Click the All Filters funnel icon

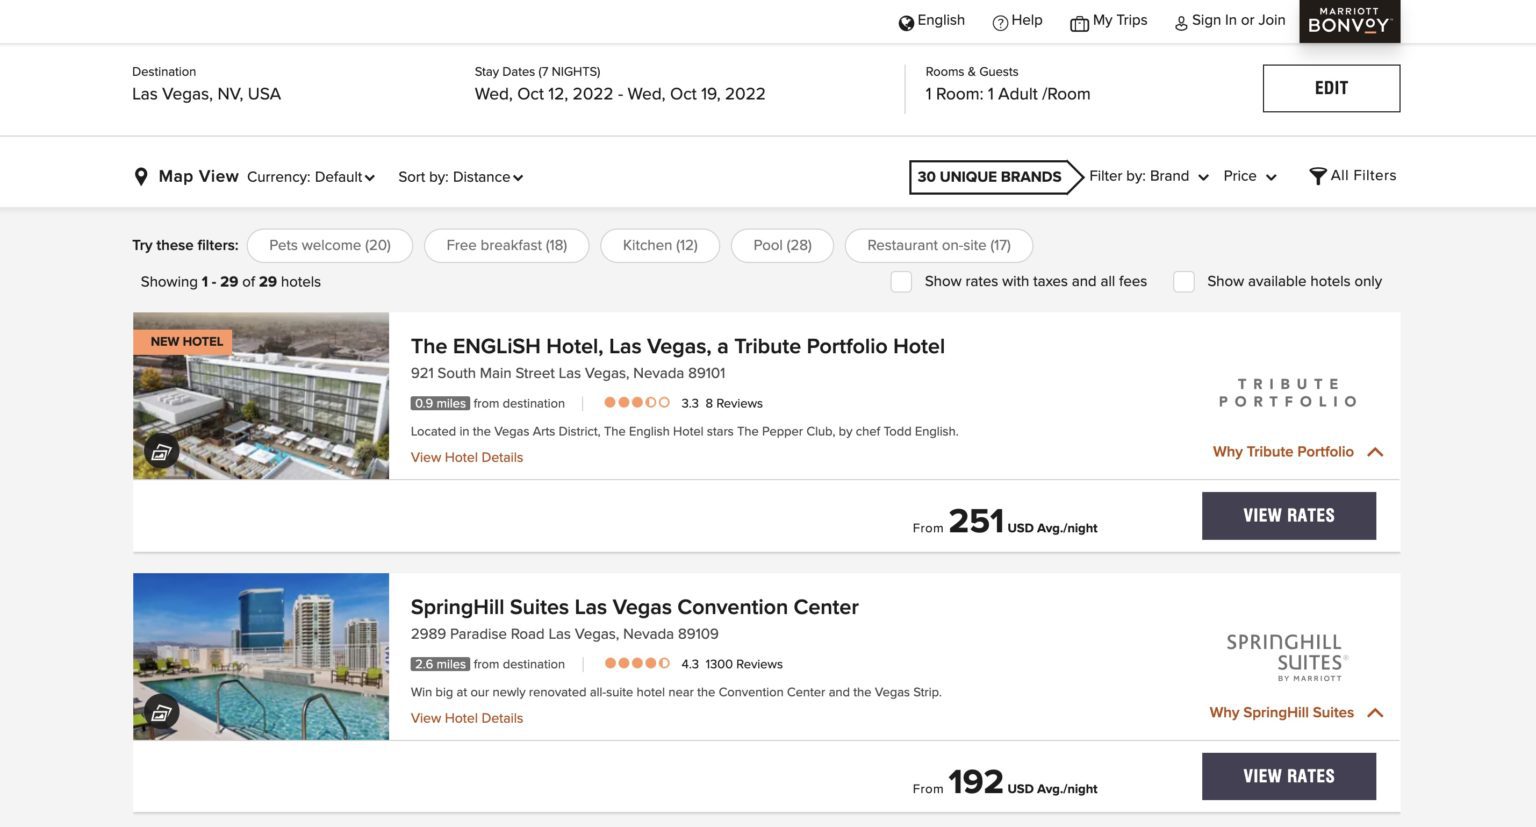(1317, 175)
